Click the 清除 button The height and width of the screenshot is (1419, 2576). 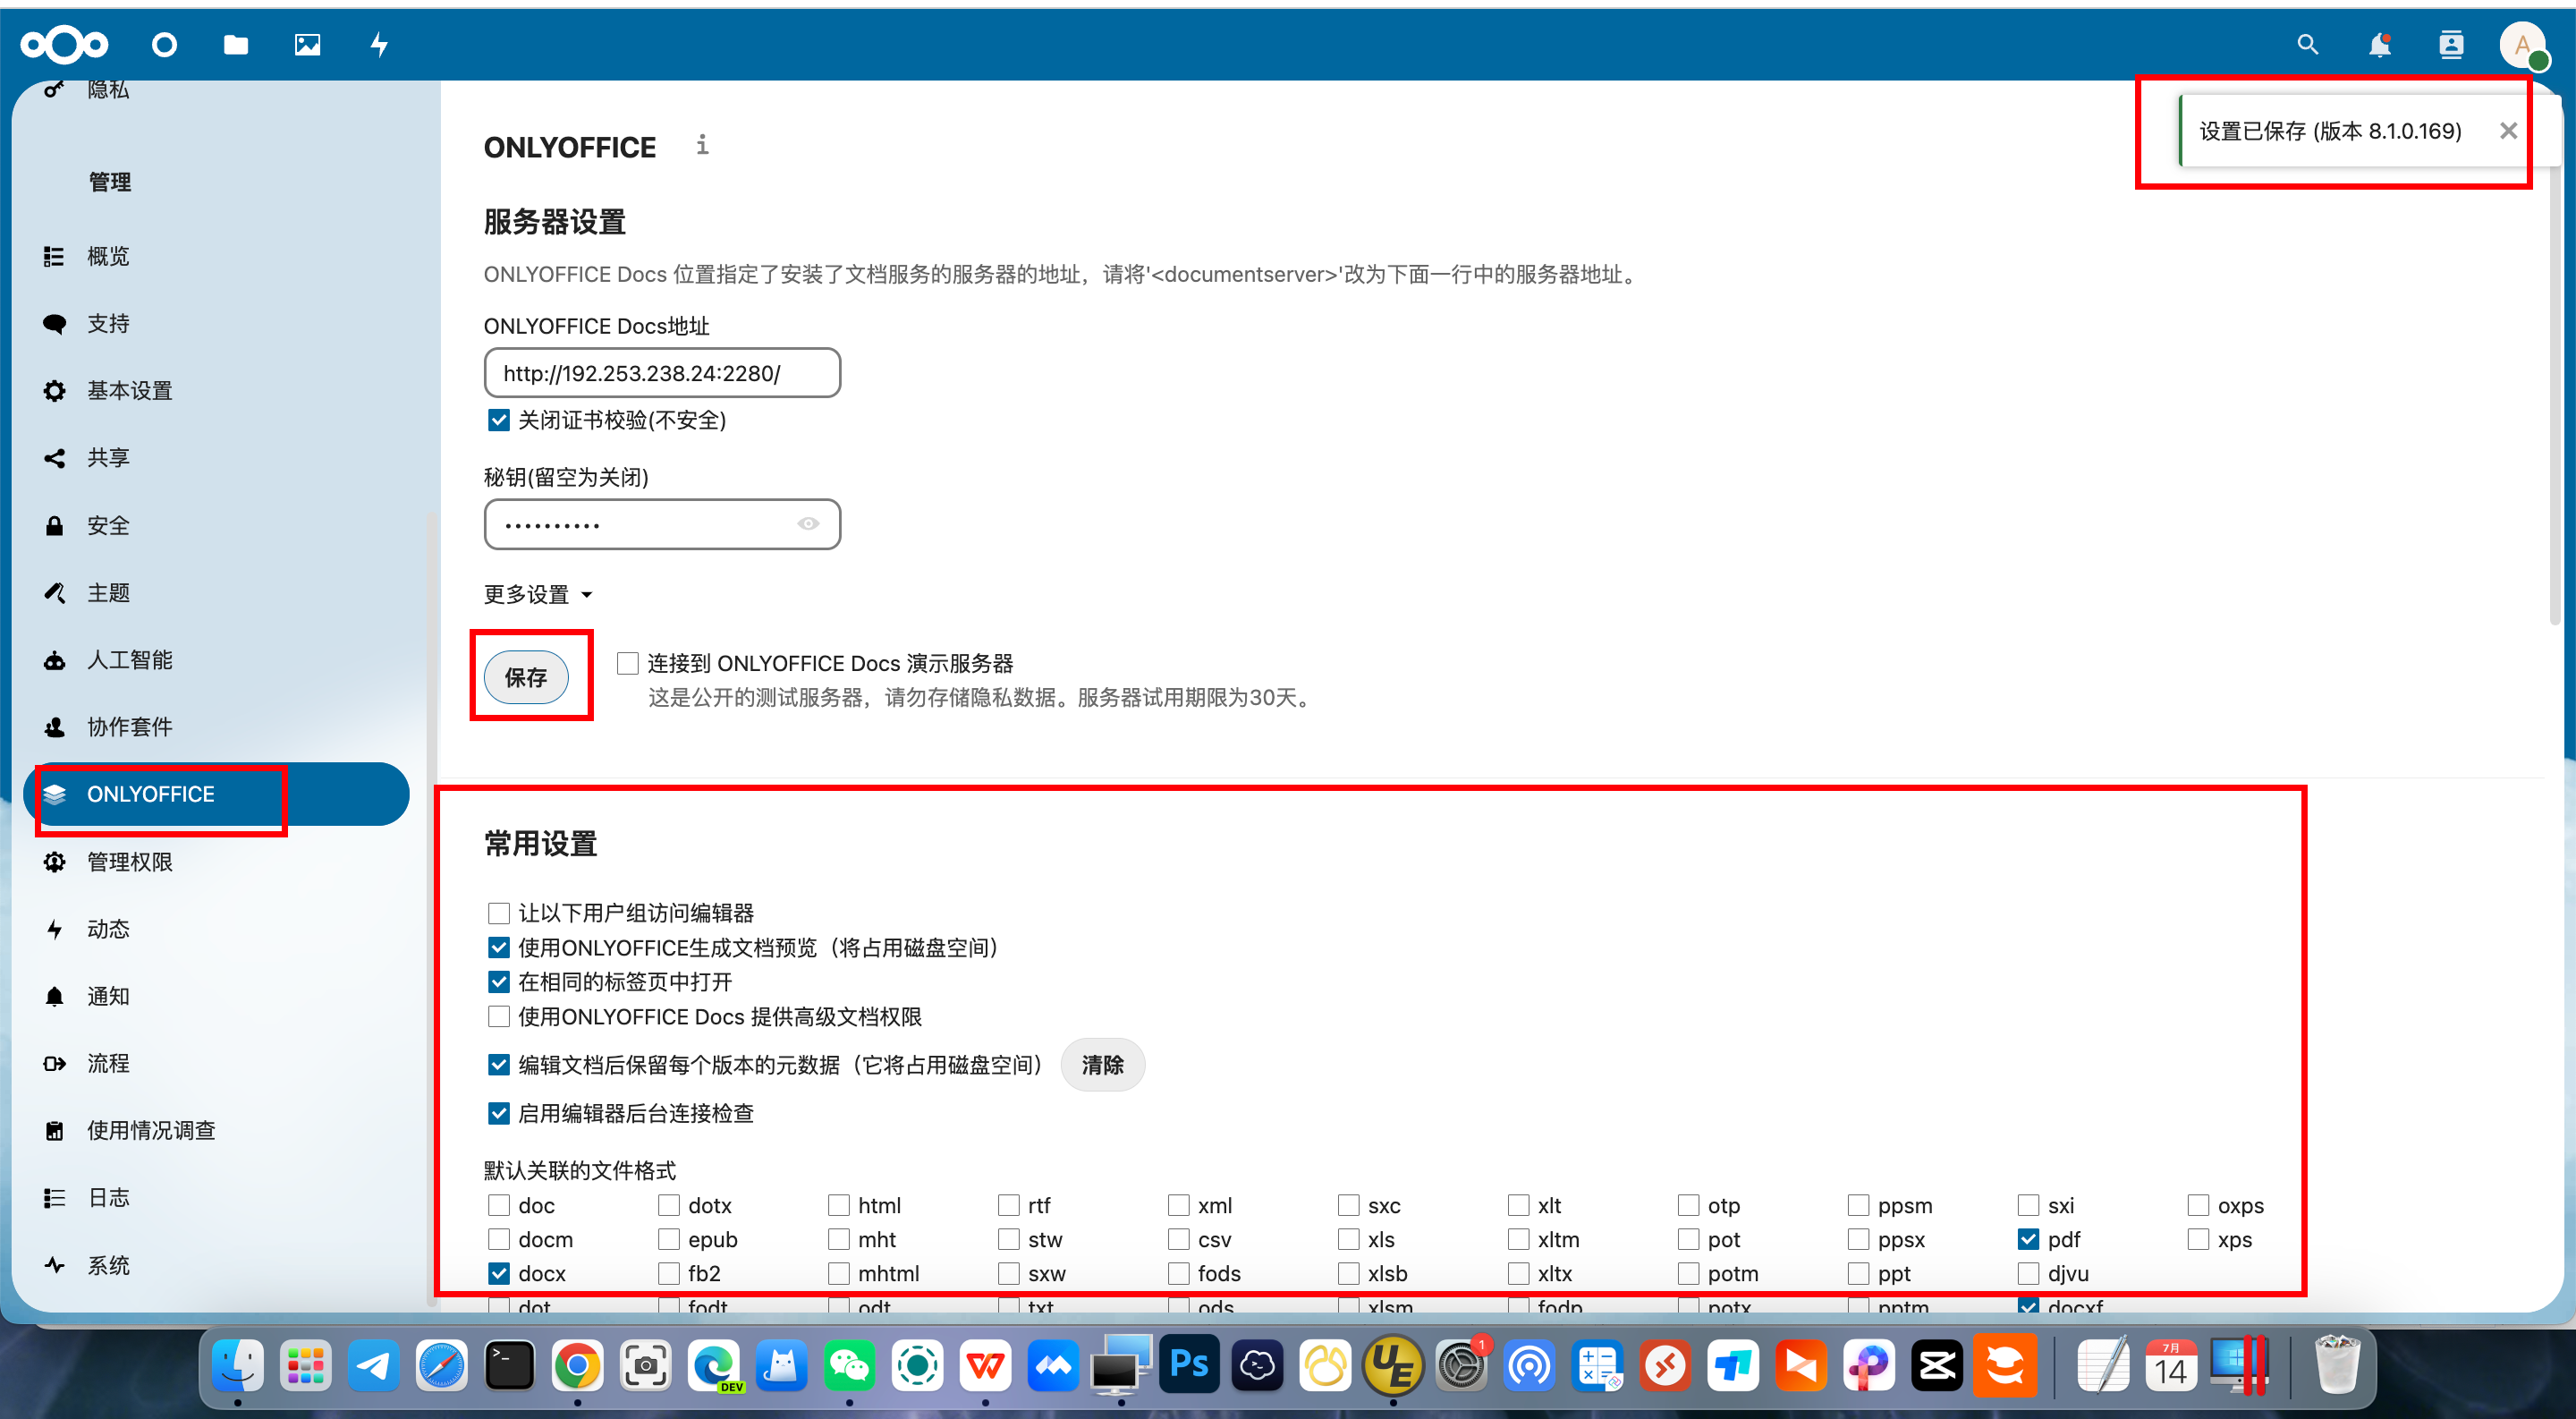[x=1102, y=1064]
